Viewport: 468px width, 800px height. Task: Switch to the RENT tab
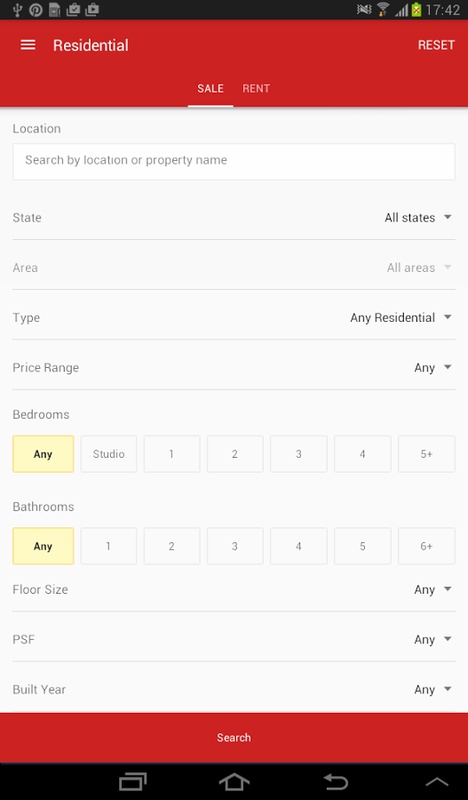[256, 88]
